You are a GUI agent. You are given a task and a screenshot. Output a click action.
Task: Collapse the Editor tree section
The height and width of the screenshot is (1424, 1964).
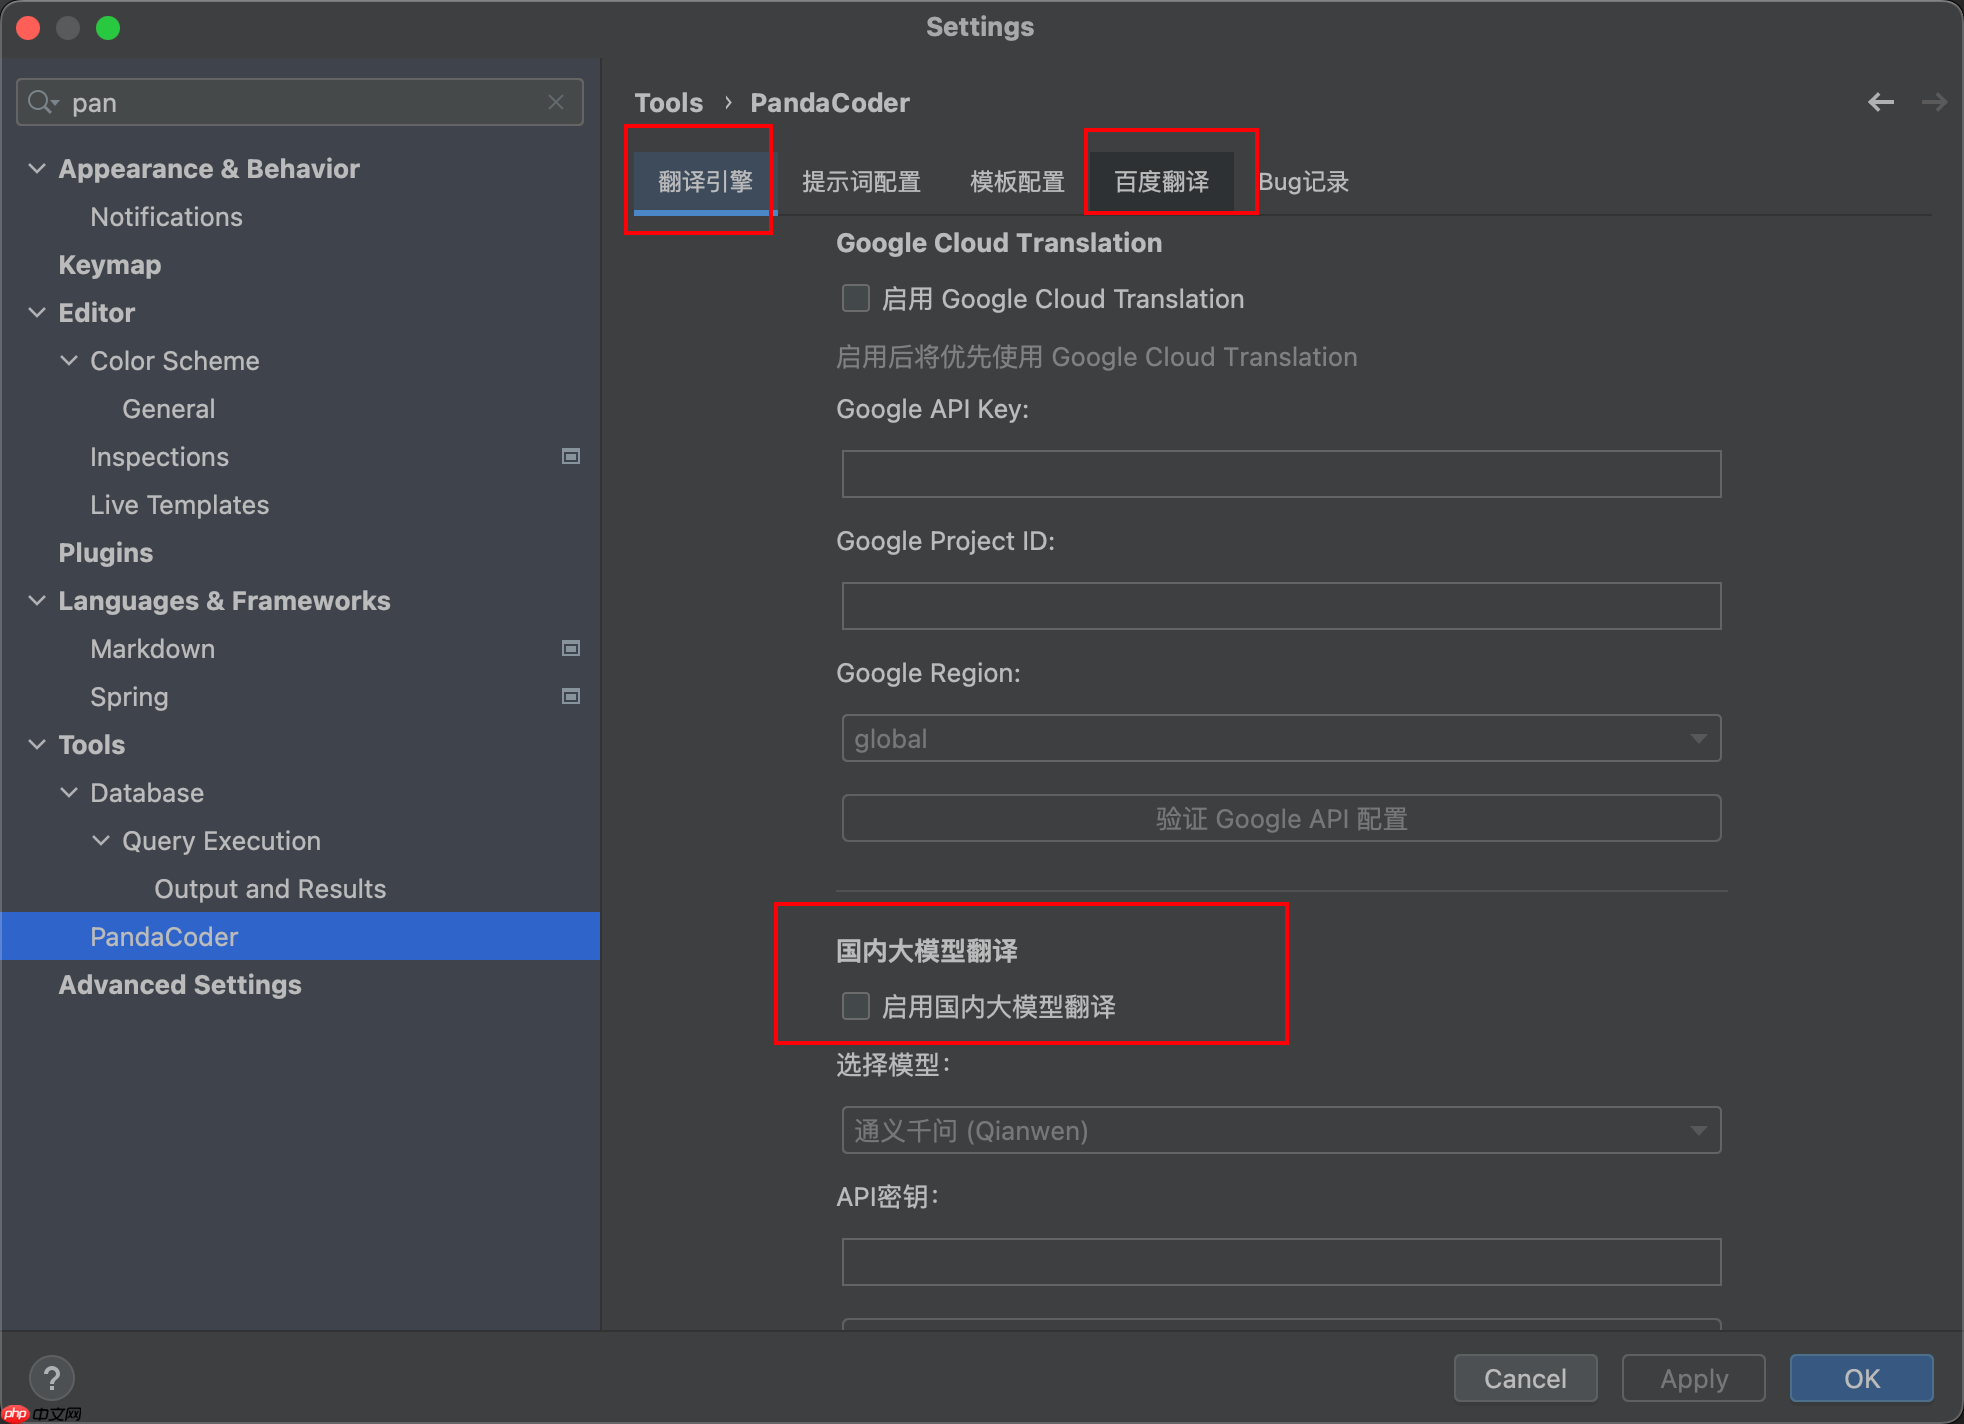(37, 312)
